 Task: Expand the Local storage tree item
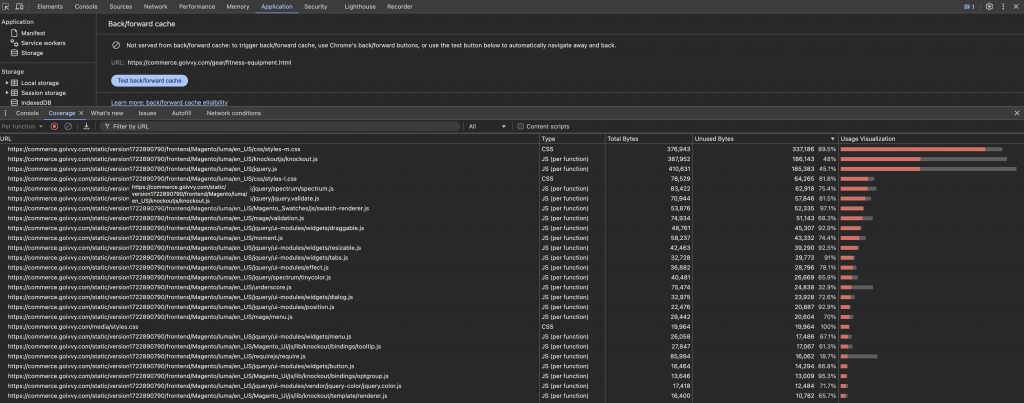click(6, 82)
